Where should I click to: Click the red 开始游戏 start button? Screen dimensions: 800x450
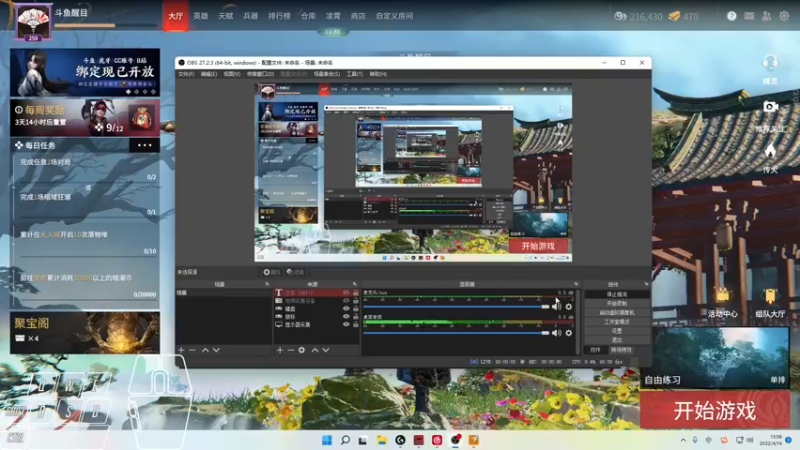(715, 410)
